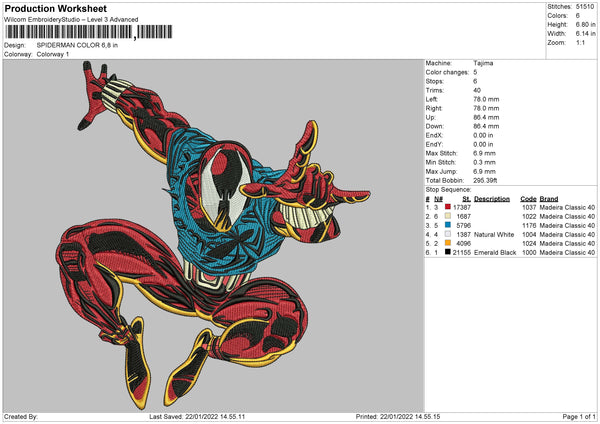Select the Machine value Tajima
This screenshot has height=424, width=600.
[482, 63]
